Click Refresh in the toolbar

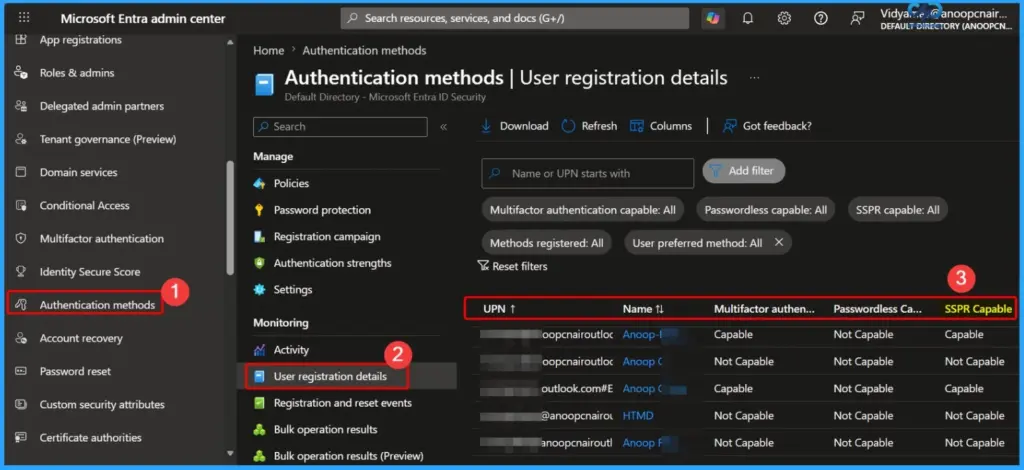[589, 126]
